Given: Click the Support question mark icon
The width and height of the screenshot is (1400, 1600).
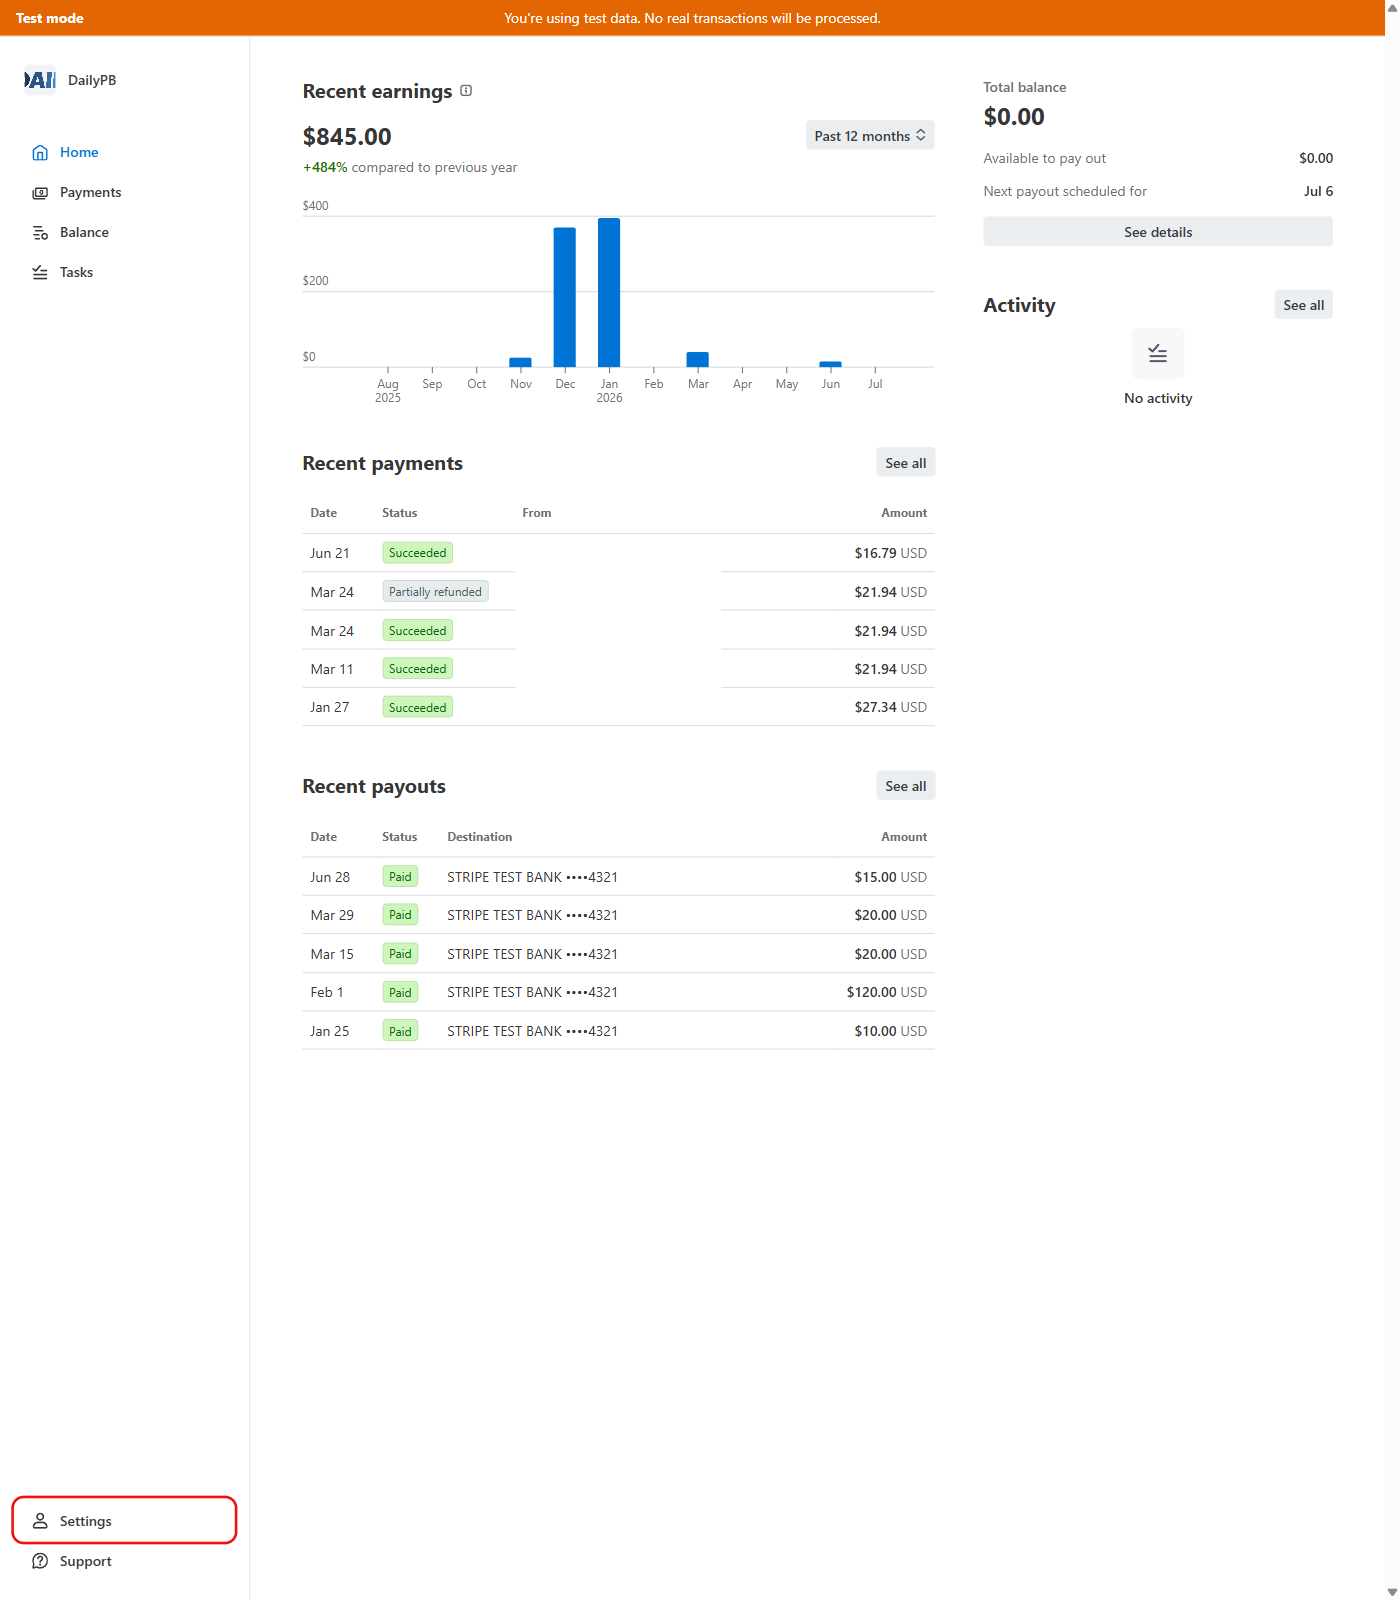Looking at the screenshot, I should (x=40, y=1561).
